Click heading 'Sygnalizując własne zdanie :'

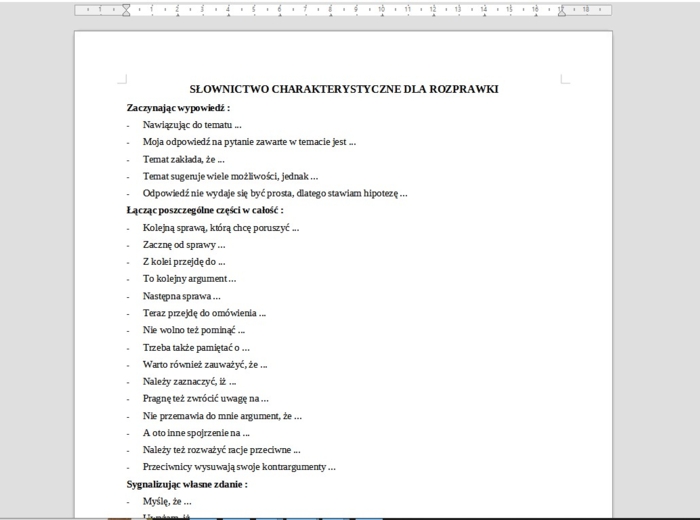pos(186,484)
